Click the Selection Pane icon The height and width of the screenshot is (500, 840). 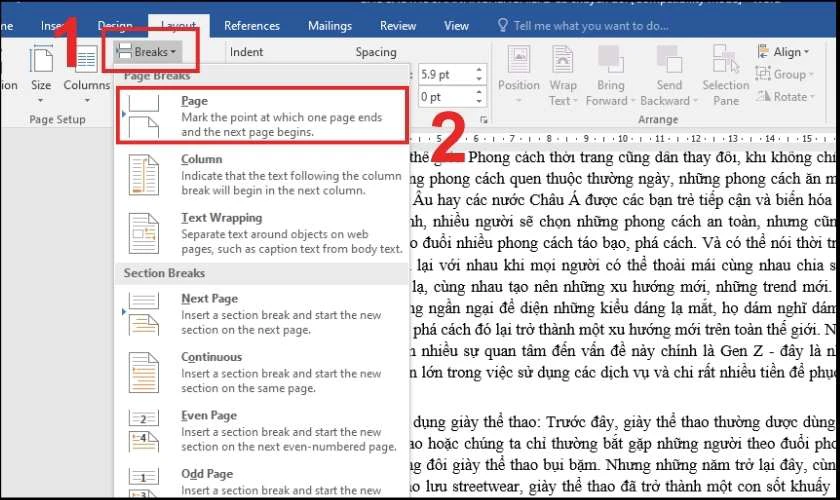(726, 59)
